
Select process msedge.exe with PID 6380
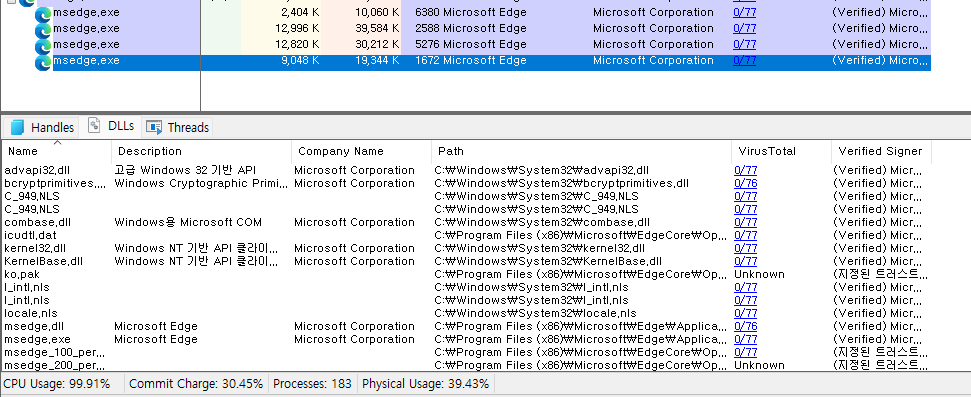(x=86, y=12)
